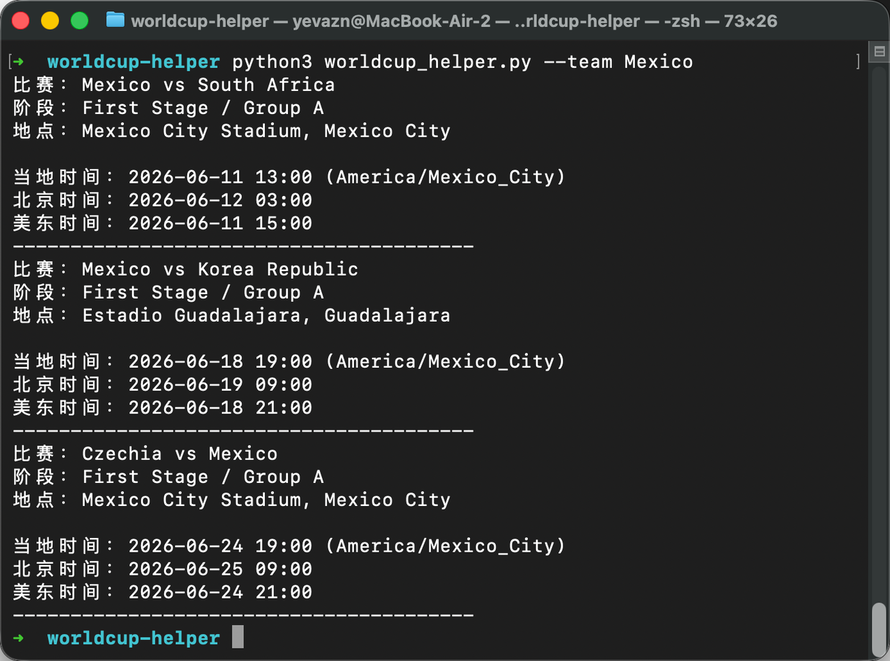Zoom the window with the green button

tap(79, 20)
